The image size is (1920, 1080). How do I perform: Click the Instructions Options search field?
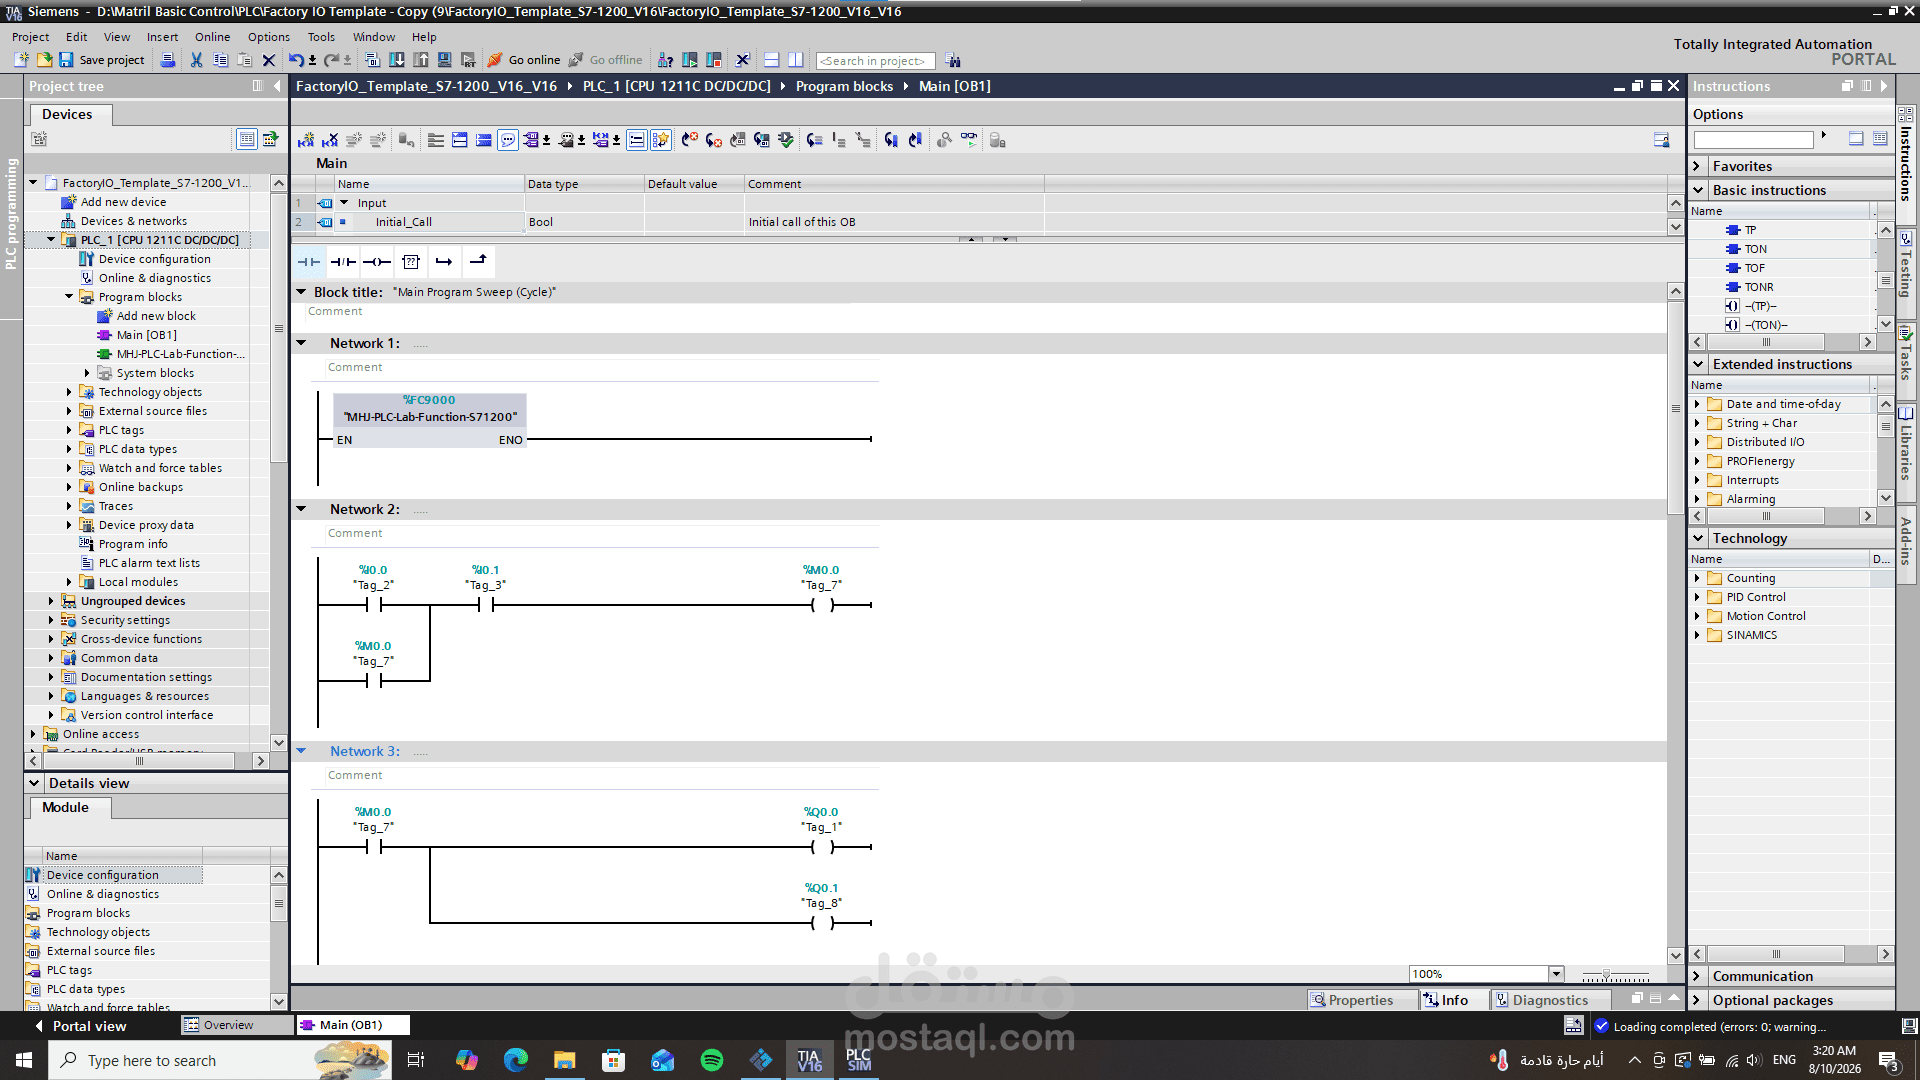coord(1753,140)
